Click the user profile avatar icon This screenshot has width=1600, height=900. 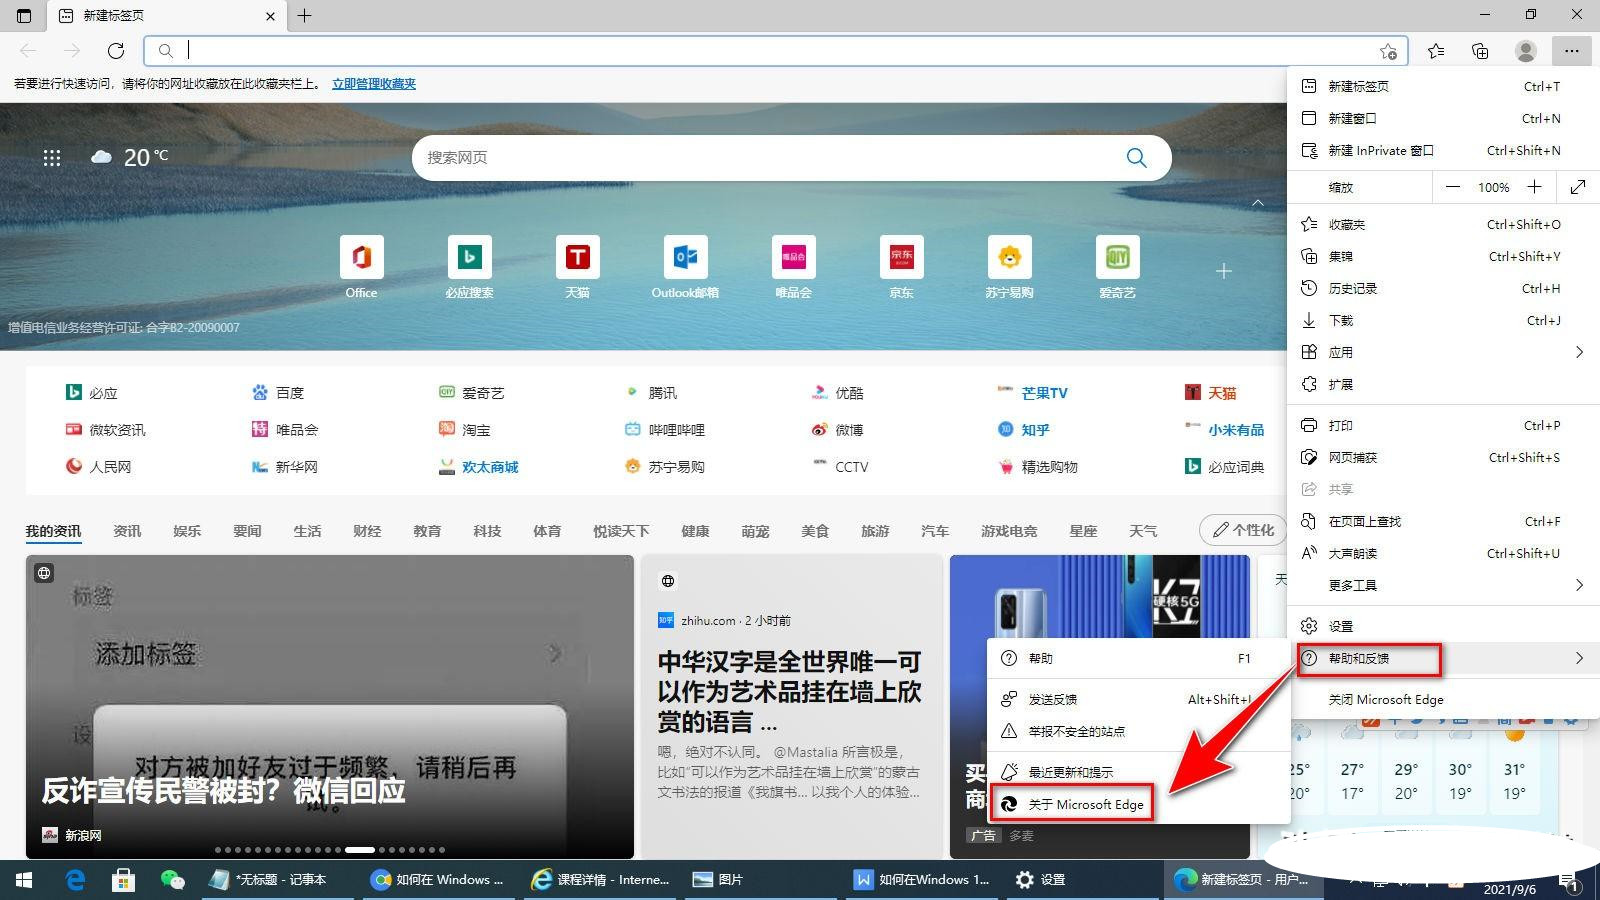[x=1526, y=50]
